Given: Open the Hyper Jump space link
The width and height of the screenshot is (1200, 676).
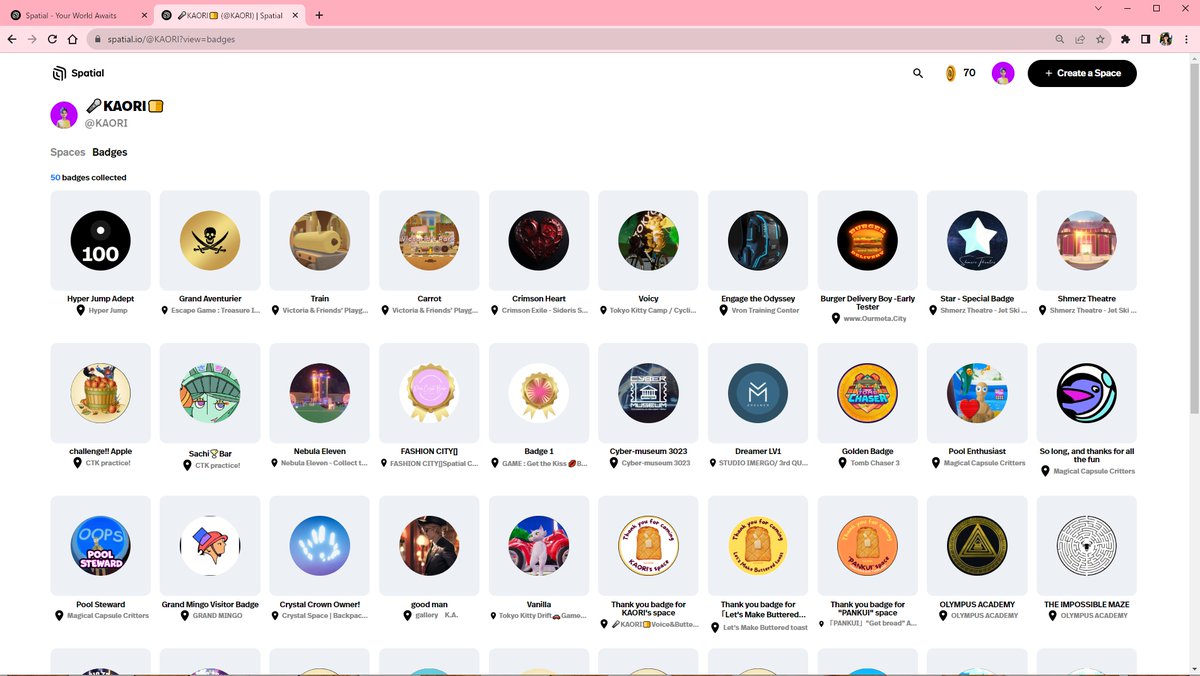Looking at the screenshot, I should (x=108, y=310).
